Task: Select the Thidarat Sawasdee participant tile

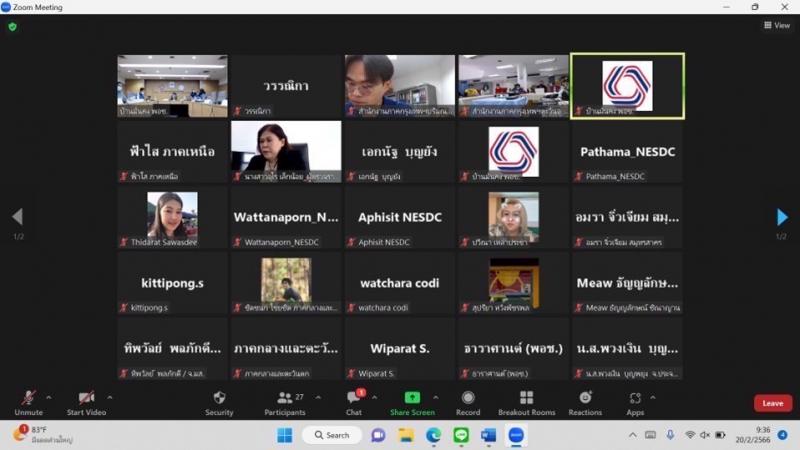Action: (x=172, y=217)
